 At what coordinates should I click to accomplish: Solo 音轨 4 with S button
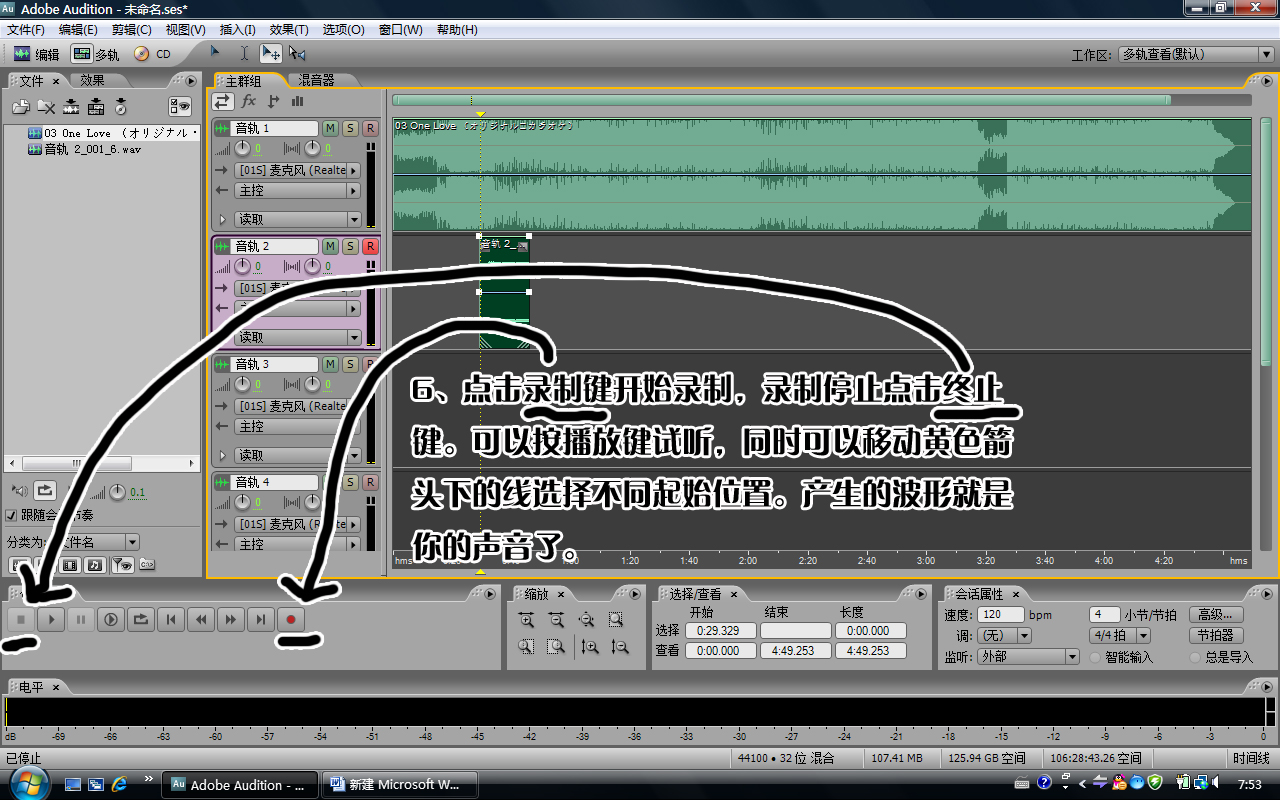pos(350,482)
